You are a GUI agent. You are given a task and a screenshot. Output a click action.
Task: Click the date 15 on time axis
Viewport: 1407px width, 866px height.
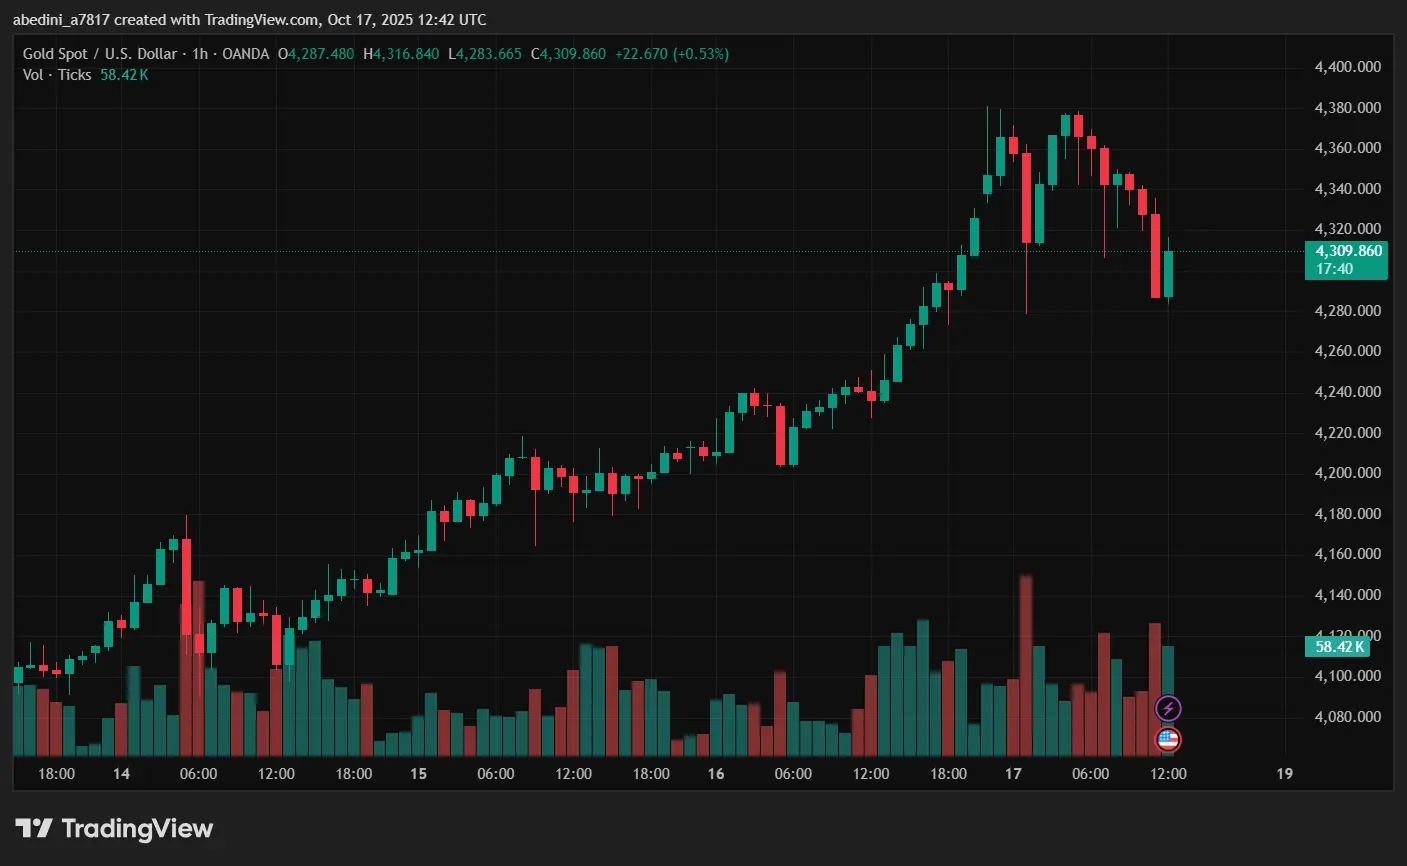[418, 773]
